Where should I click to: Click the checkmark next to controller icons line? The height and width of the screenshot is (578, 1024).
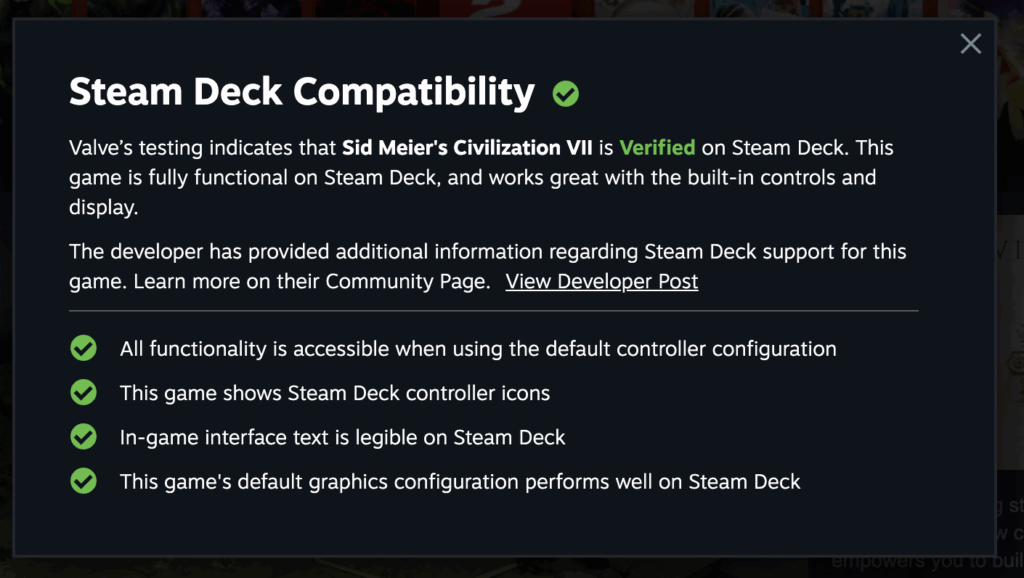click(83, 393)
